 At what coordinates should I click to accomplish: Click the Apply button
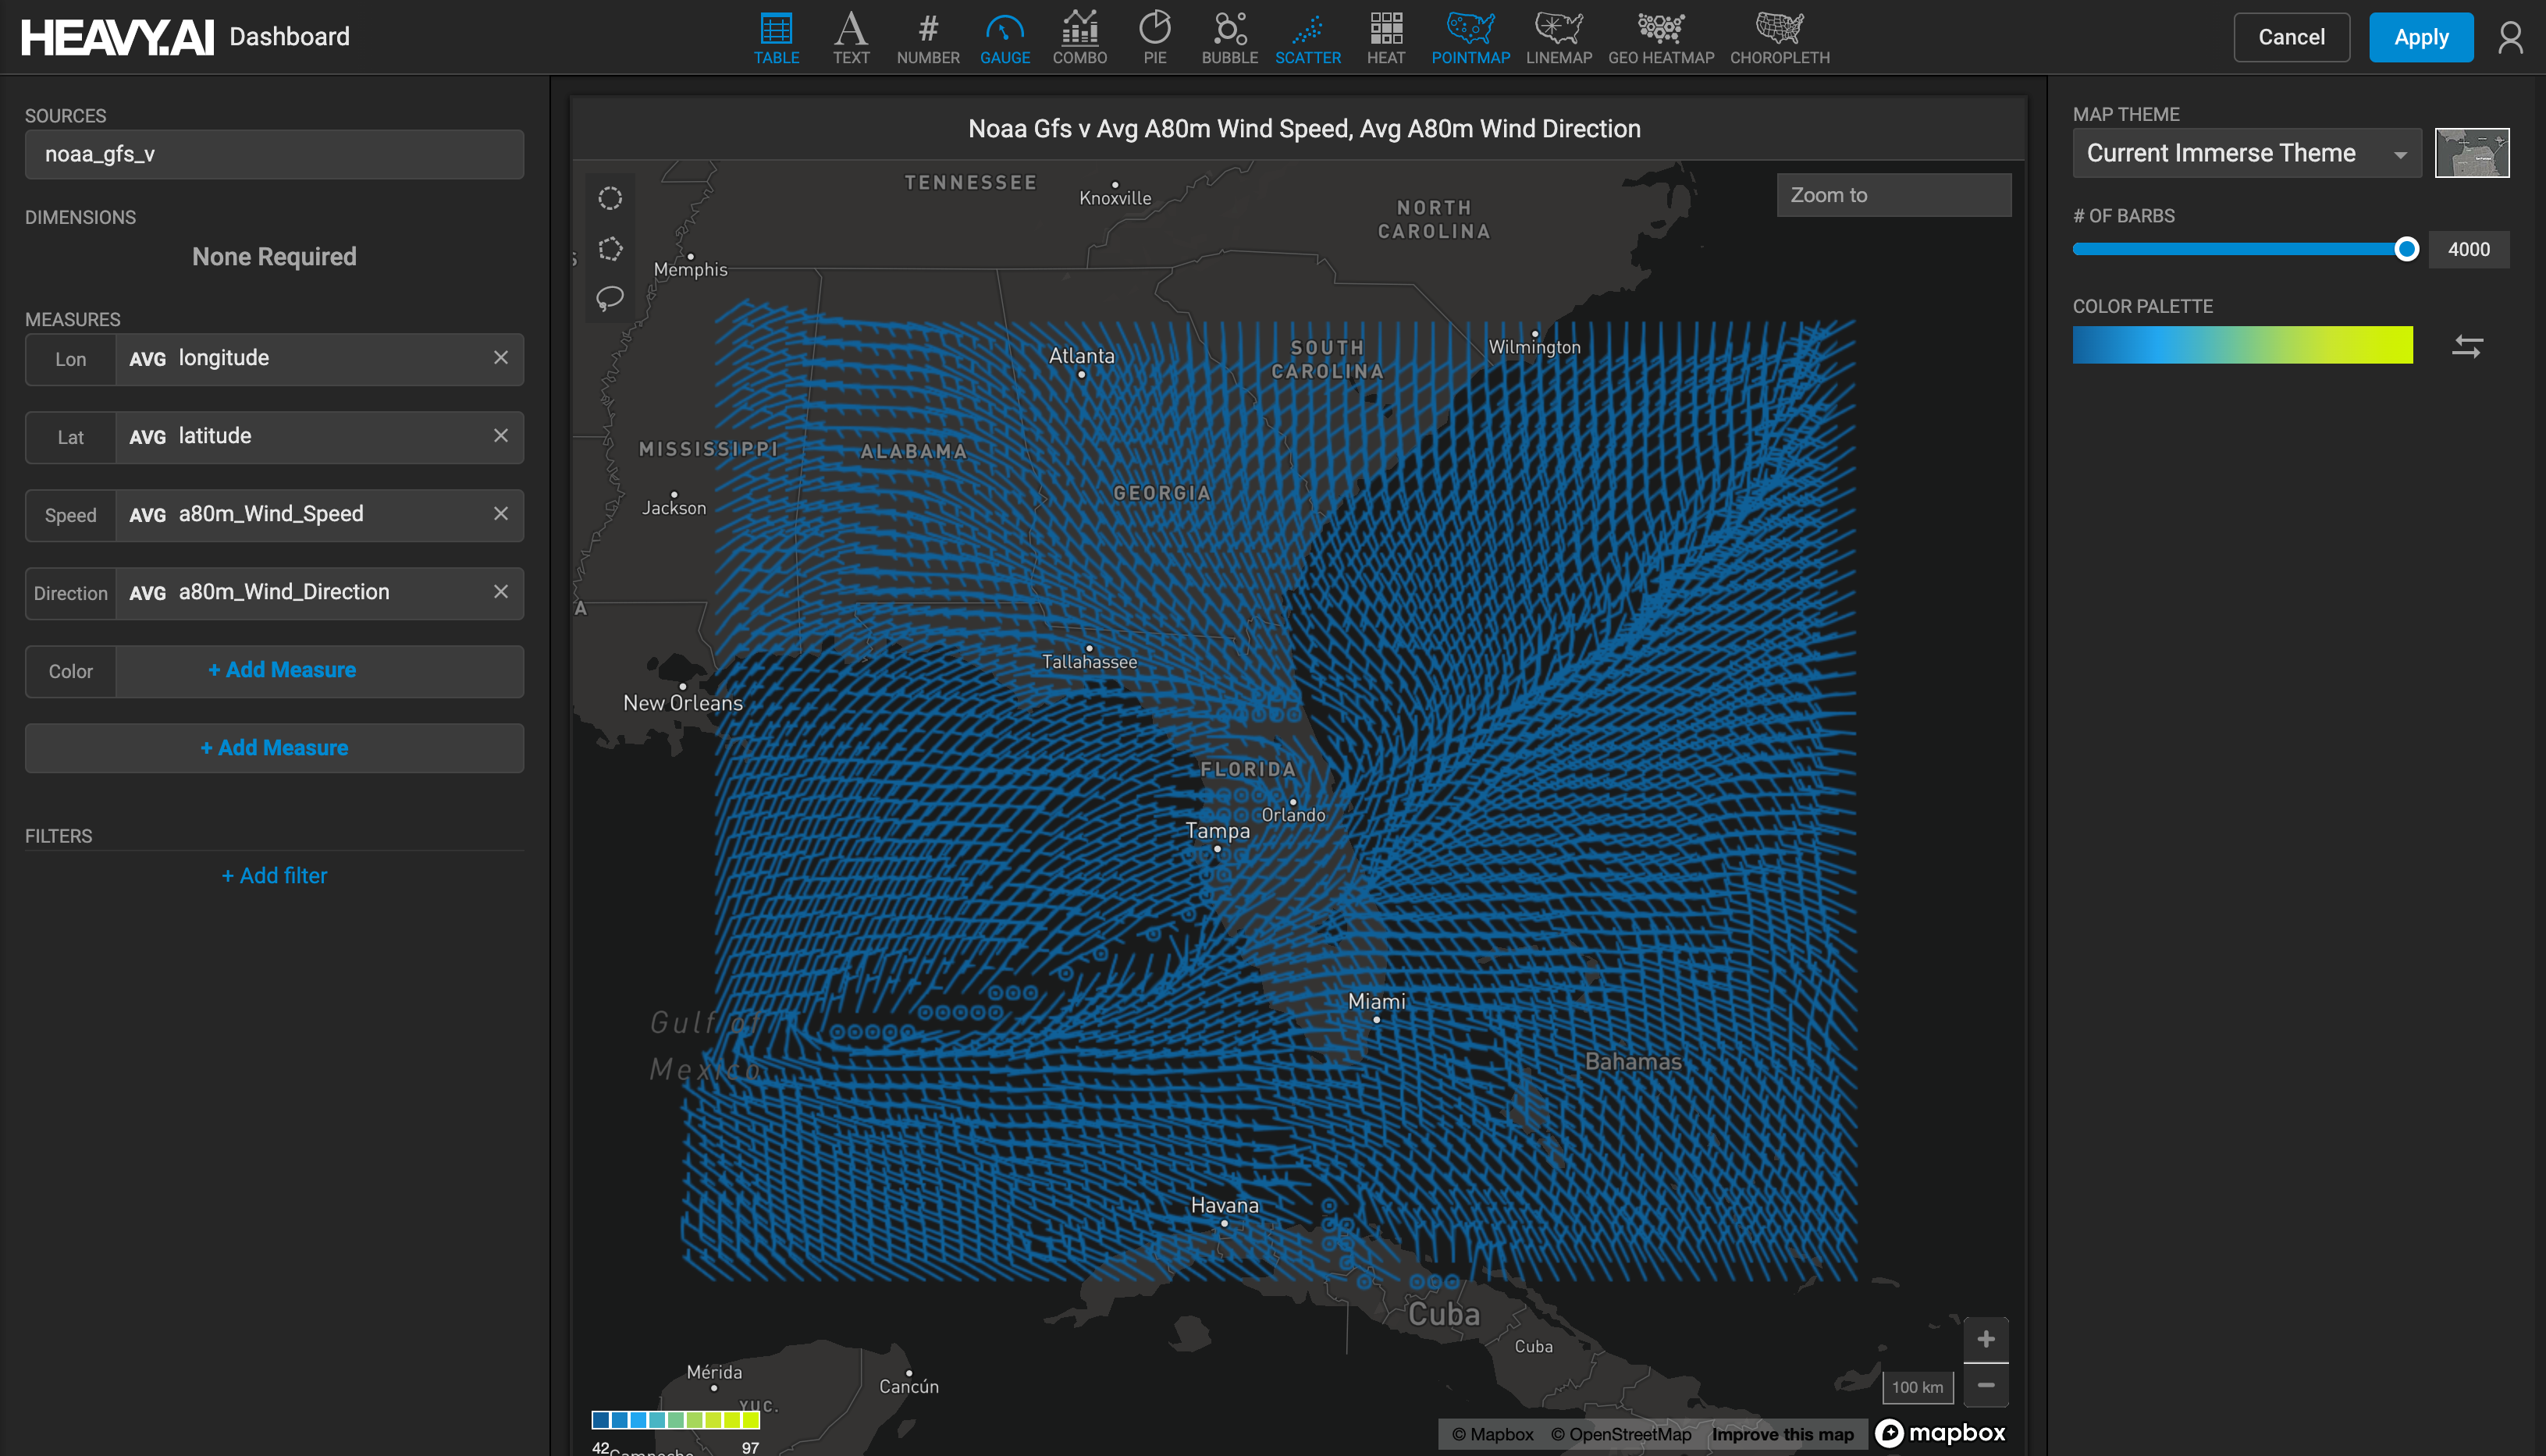(2420, 38)
